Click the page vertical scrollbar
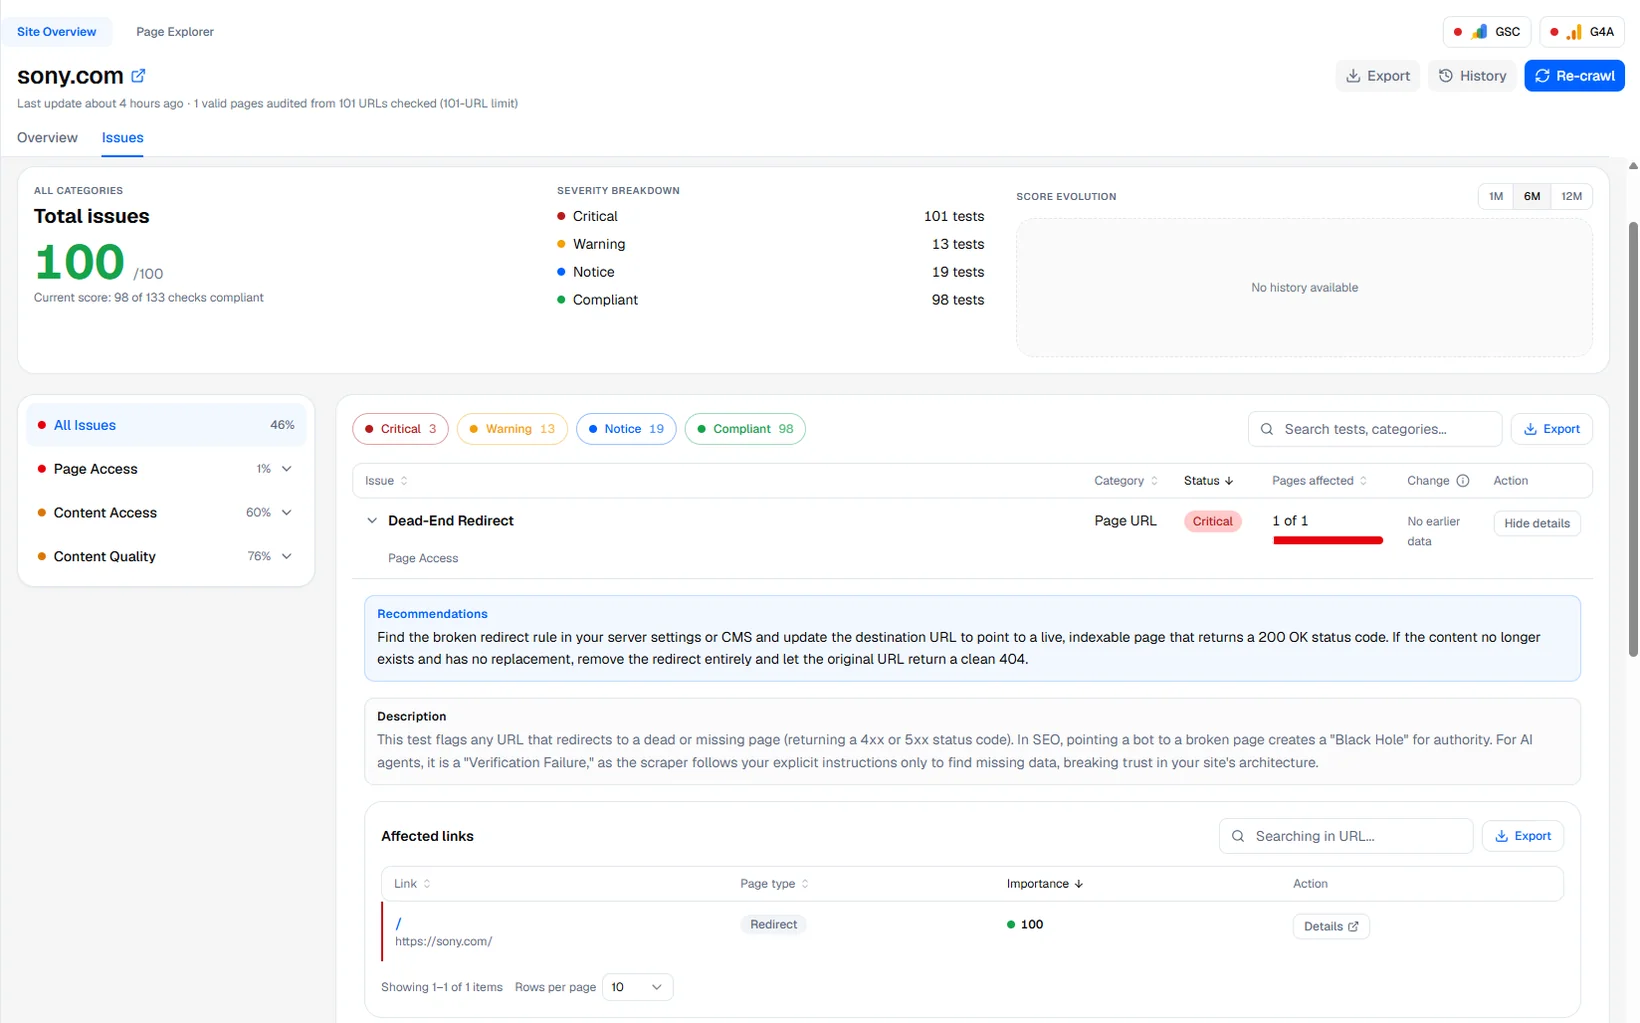Image resolution: width=1640 pixels, height=1023 pixels. point(1633,440)
